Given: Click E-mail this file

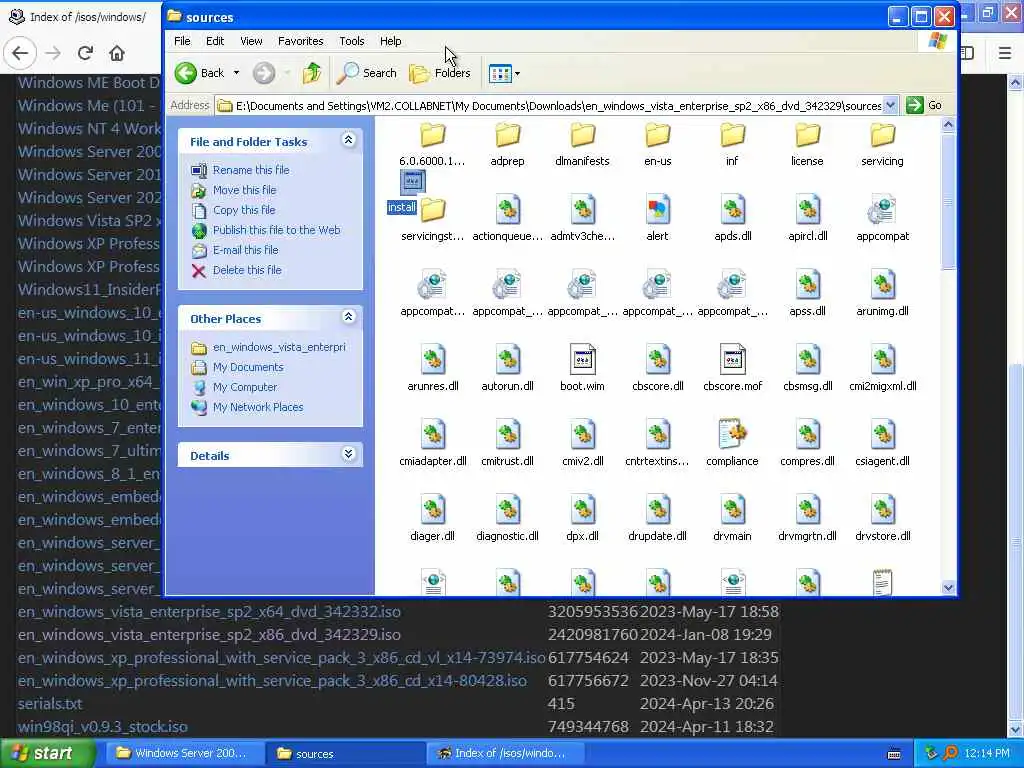Looking at the screenshot, I should (x=246, y=250).
